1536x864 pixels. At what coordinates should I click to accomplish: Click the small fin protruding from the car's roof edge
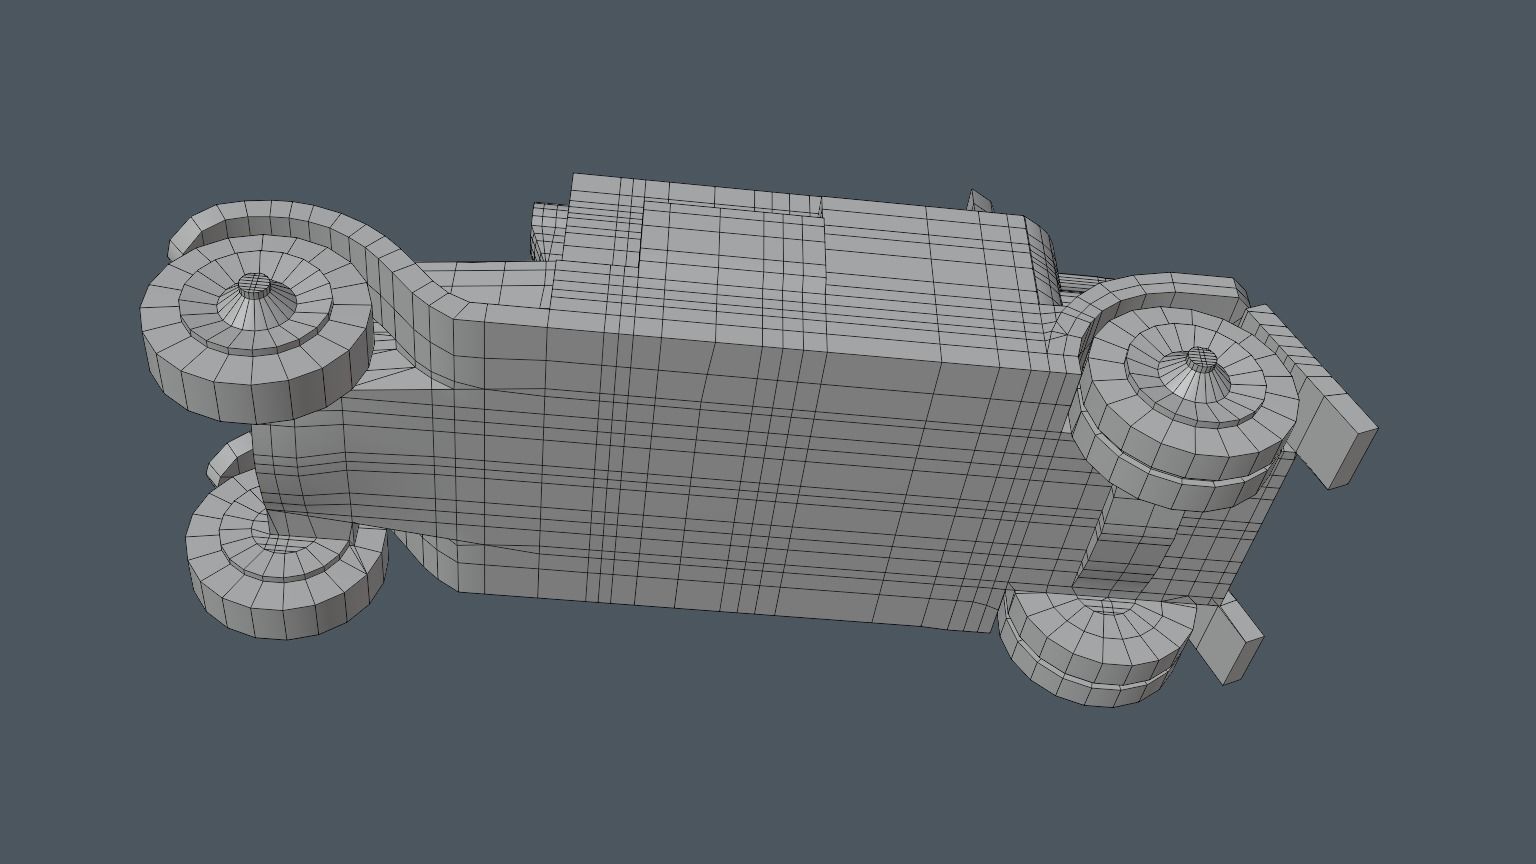point(980,201)
